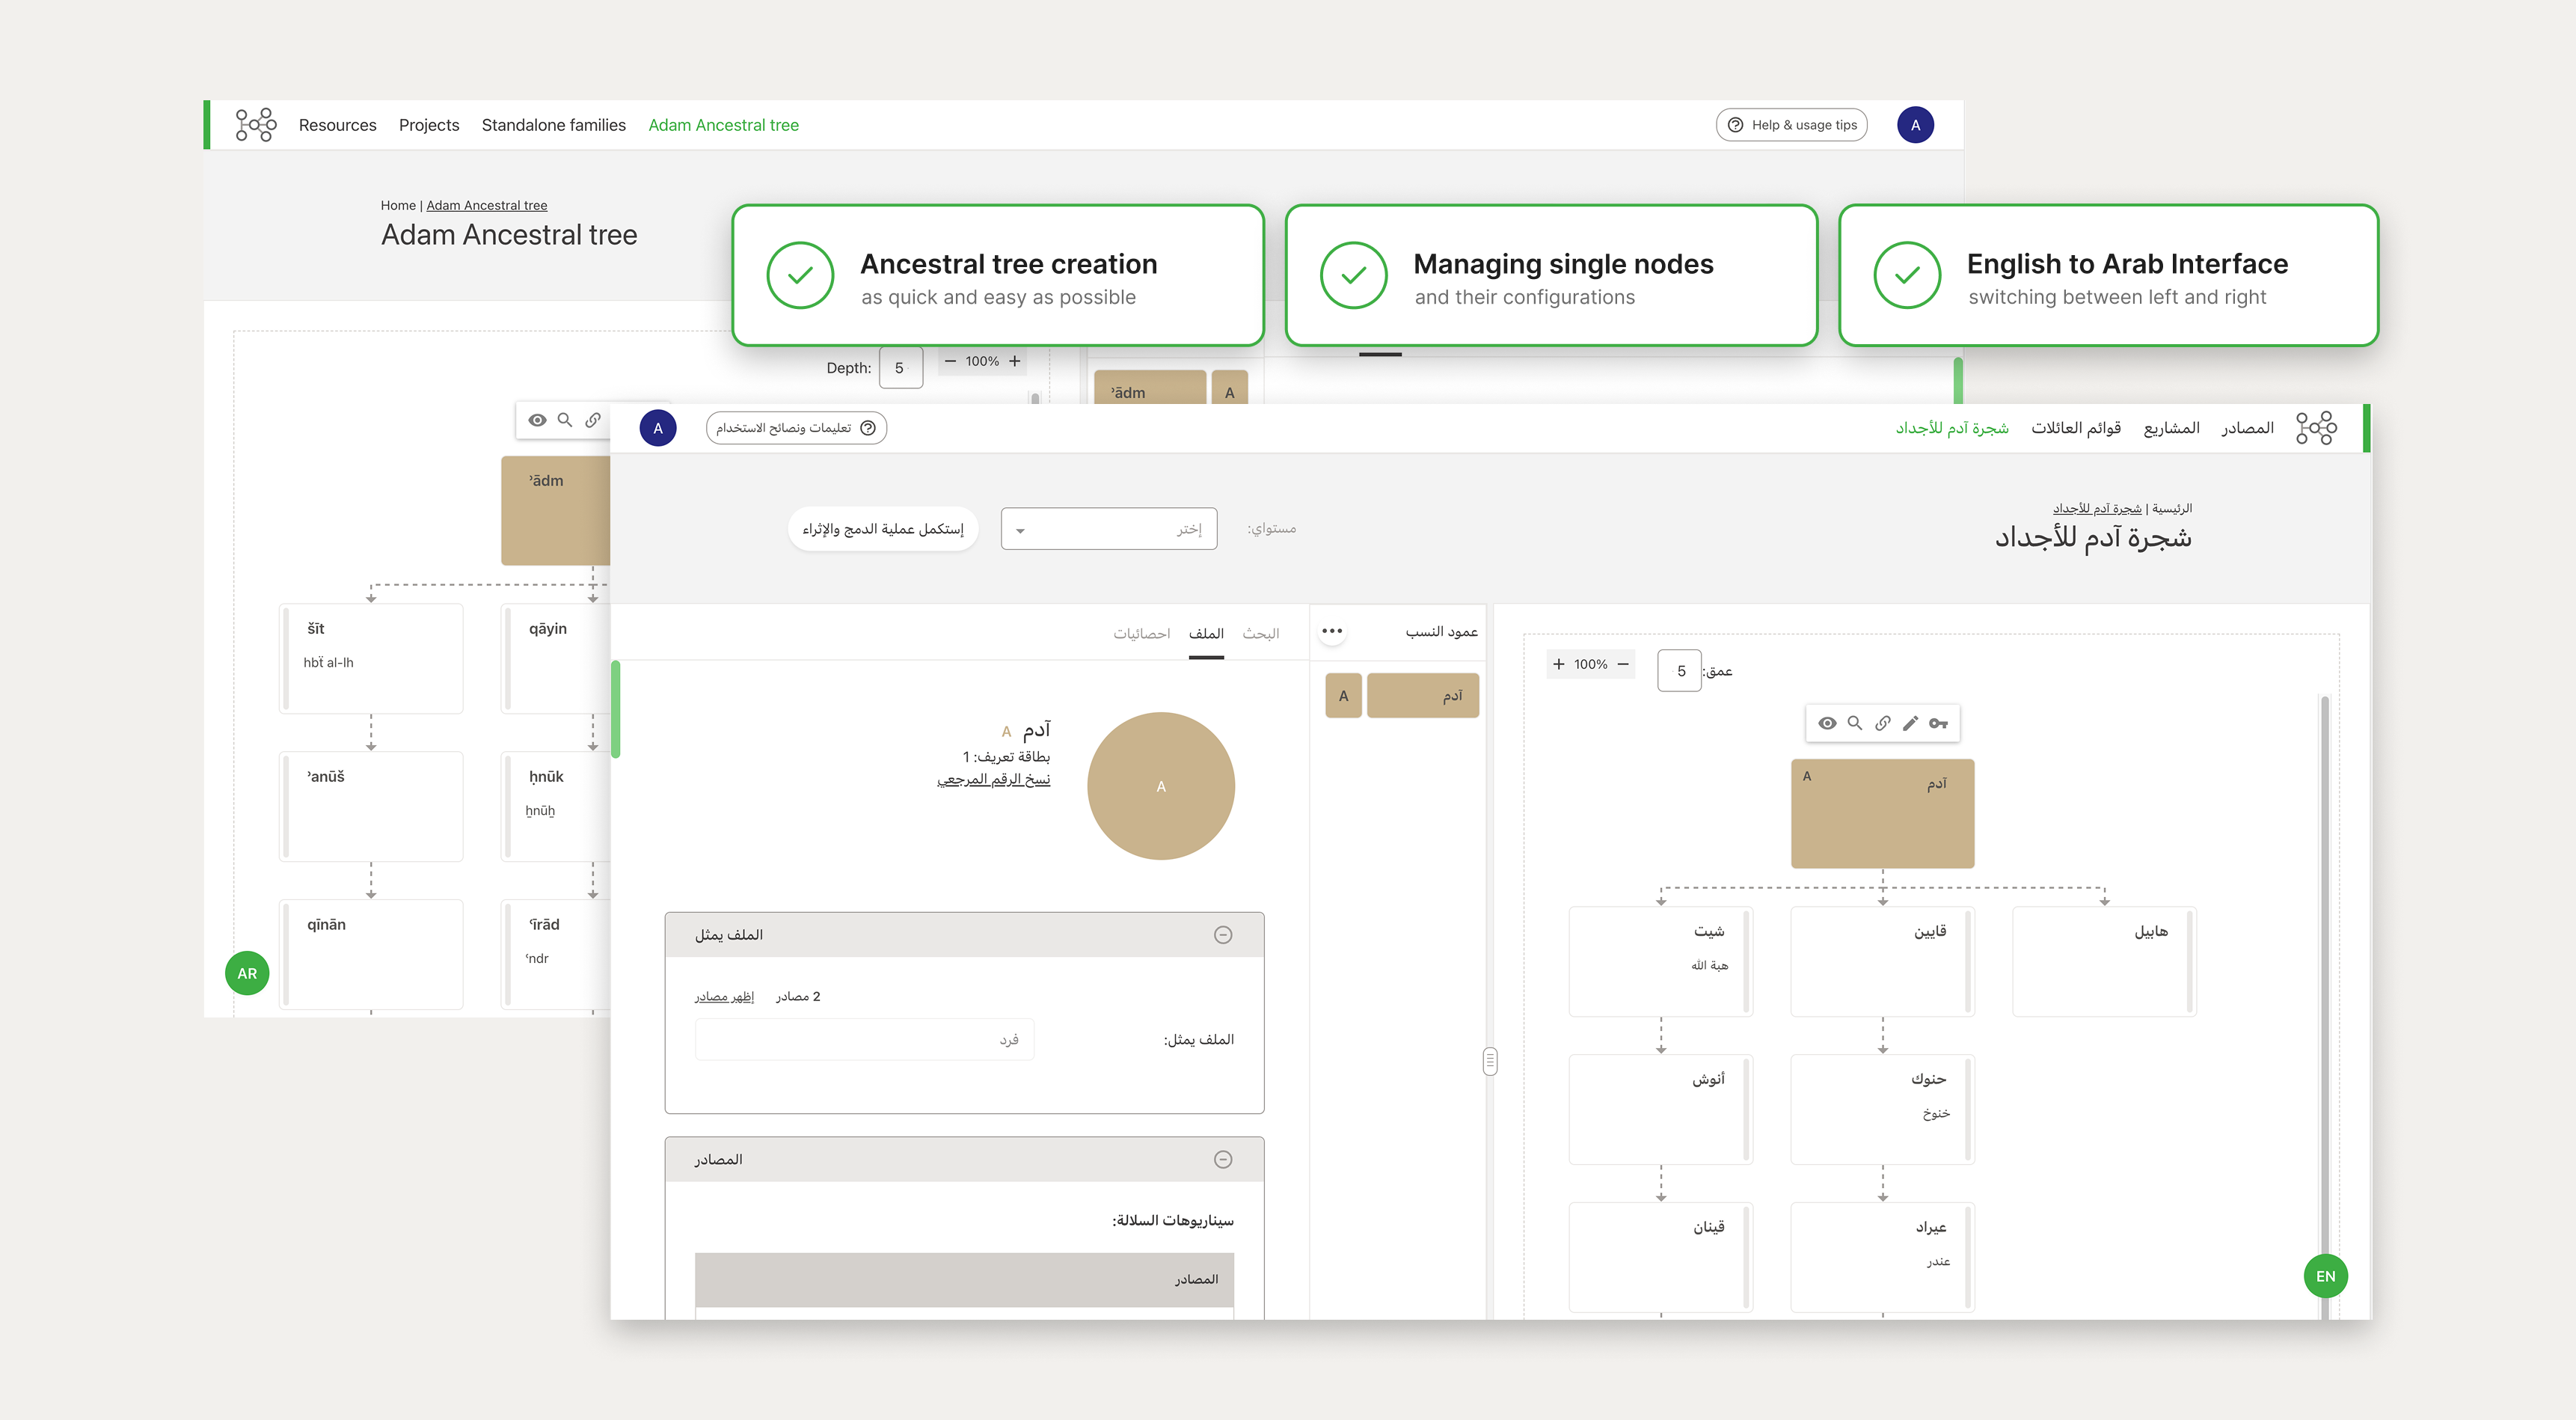Open Standalone families menu item
This screenshot has width=2576, height=1420.
tap(553, 125)
